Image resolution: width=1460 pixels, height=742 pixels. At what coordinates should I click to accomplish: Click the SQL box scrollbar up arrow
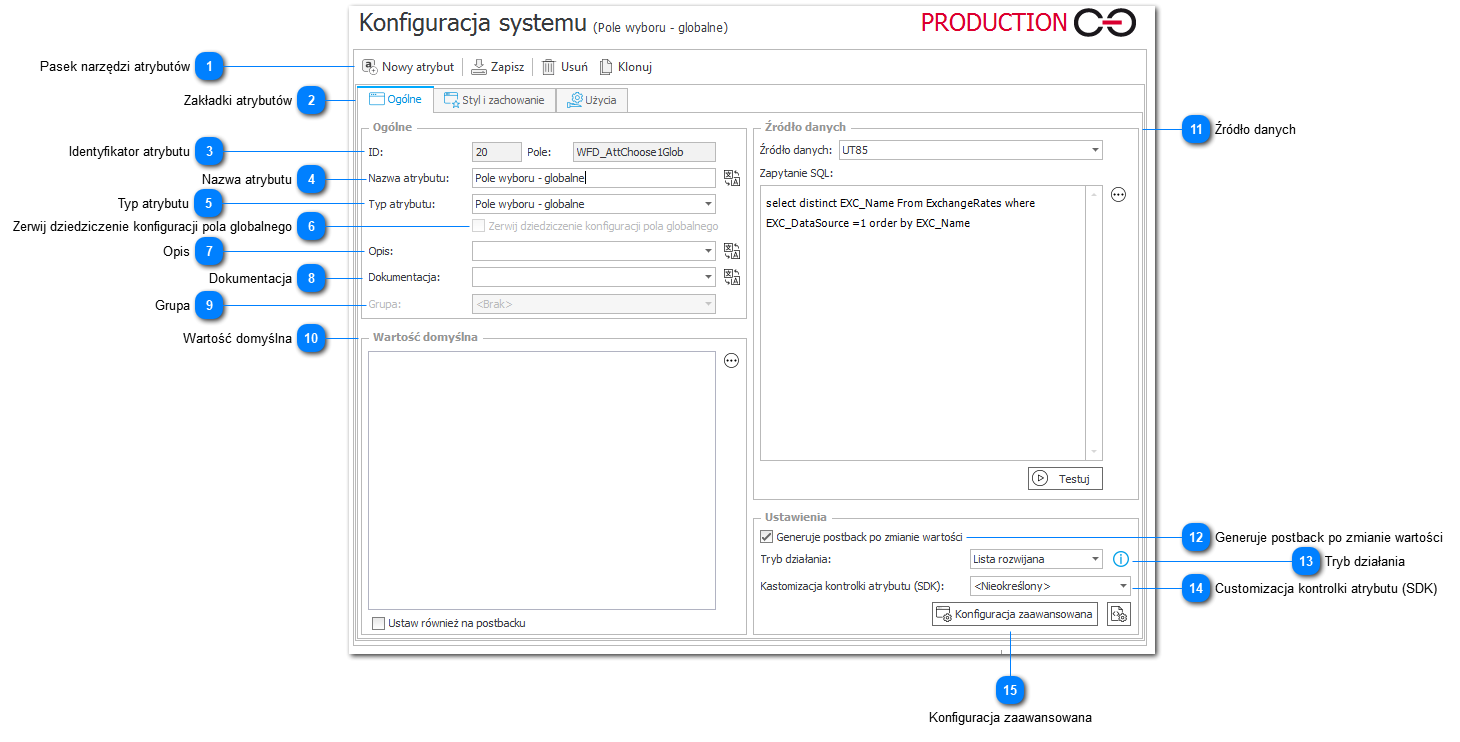pos(1094,195)
